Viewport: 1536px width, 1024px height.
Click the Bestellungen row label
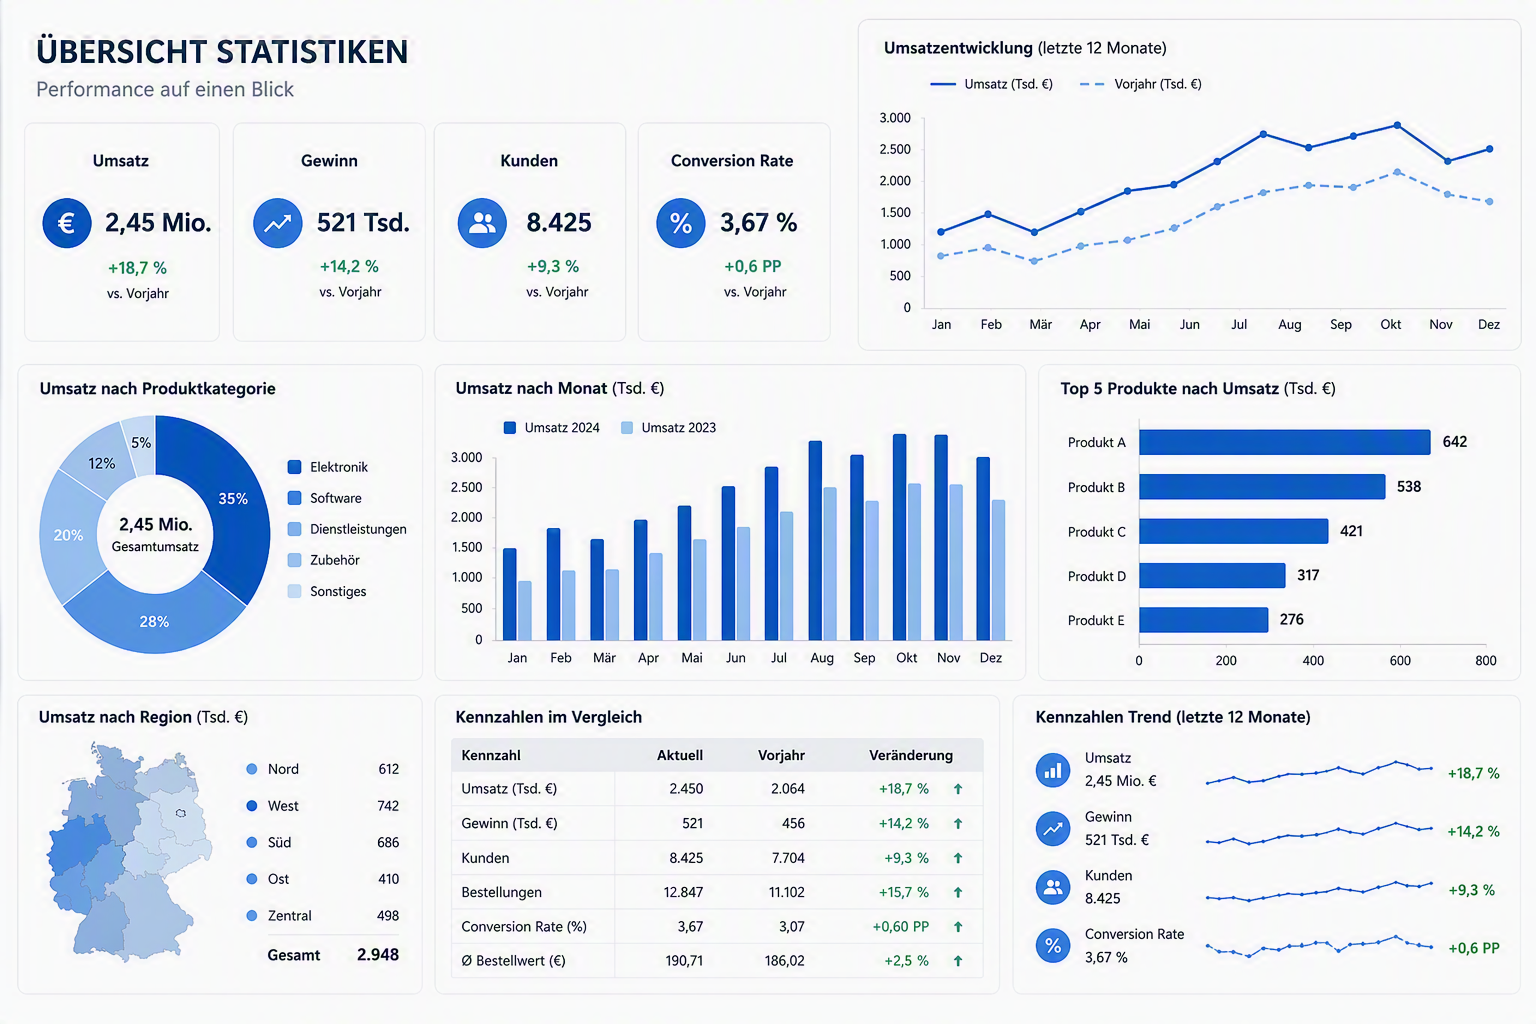[502, 892]
